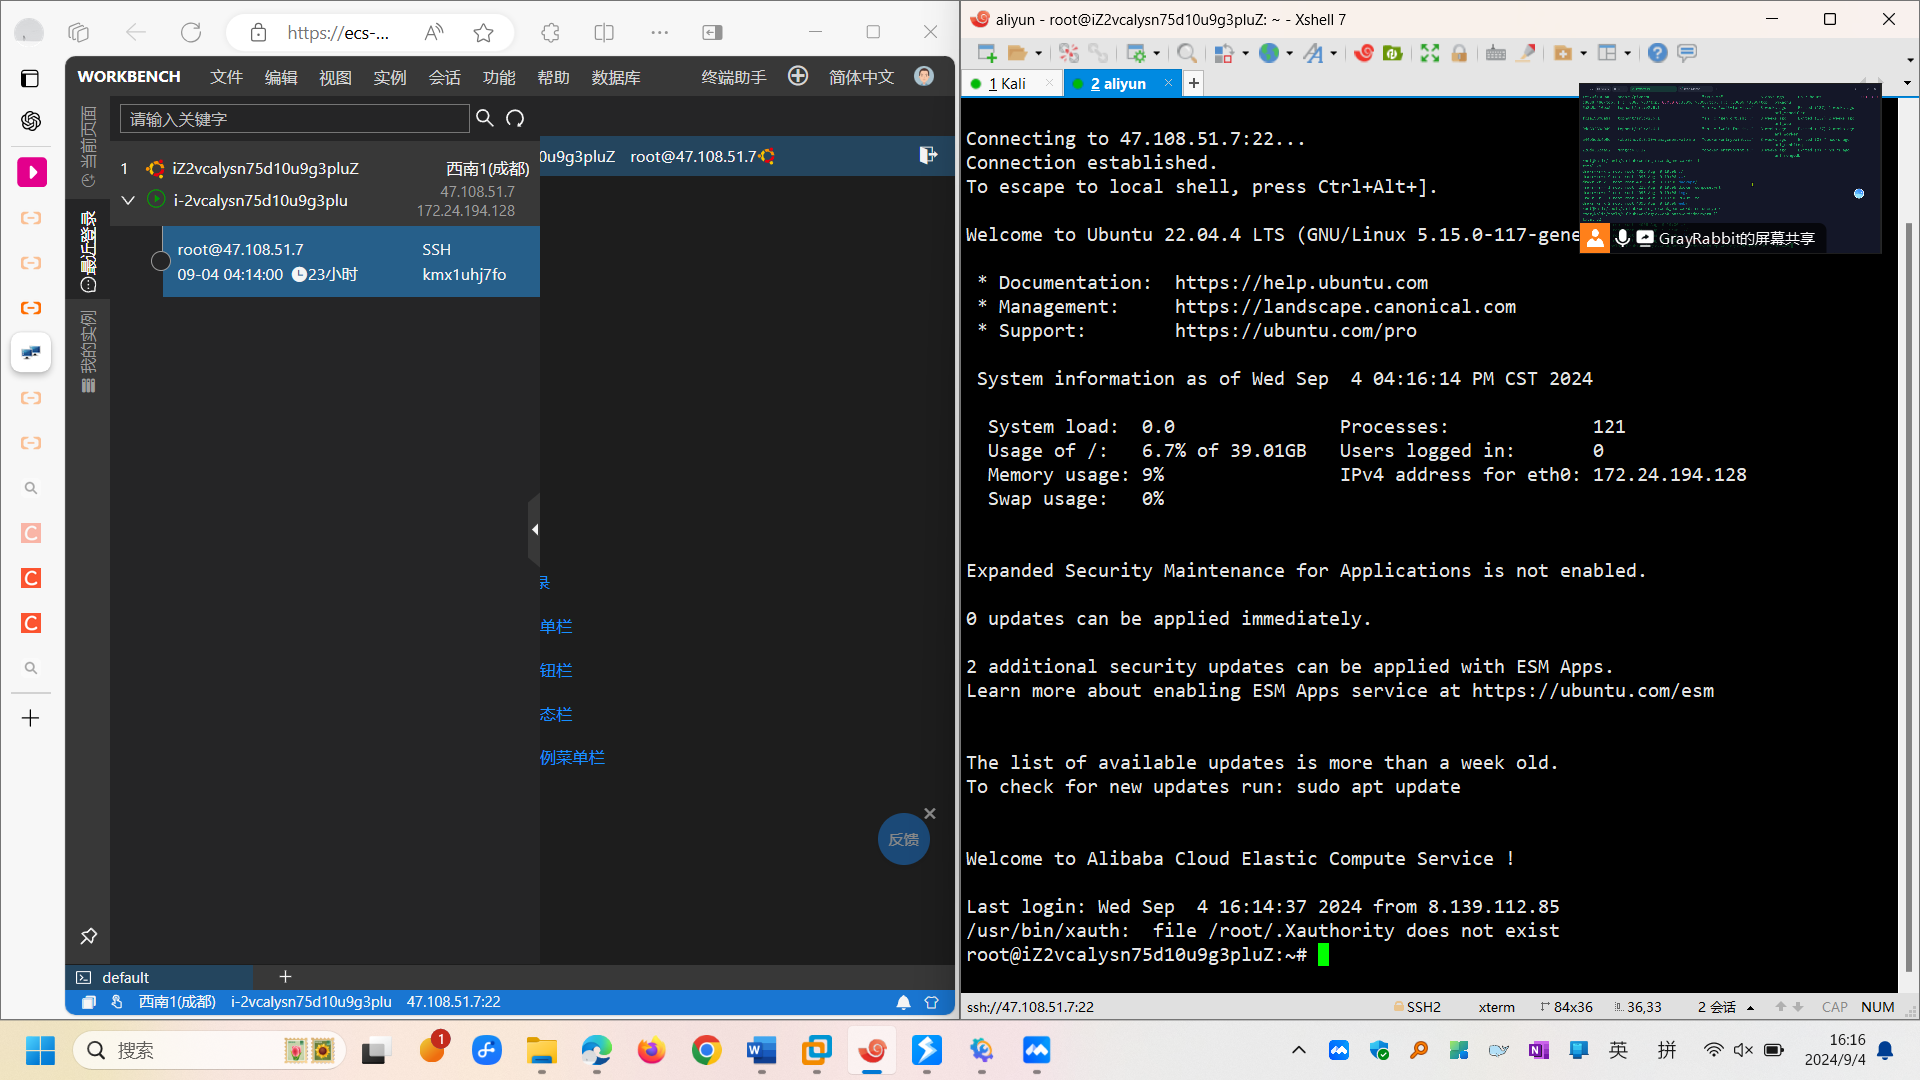The image size is (1920, 1080).
Task: Click the refresh icon beside Workbench search
Action: coord(515,118)
